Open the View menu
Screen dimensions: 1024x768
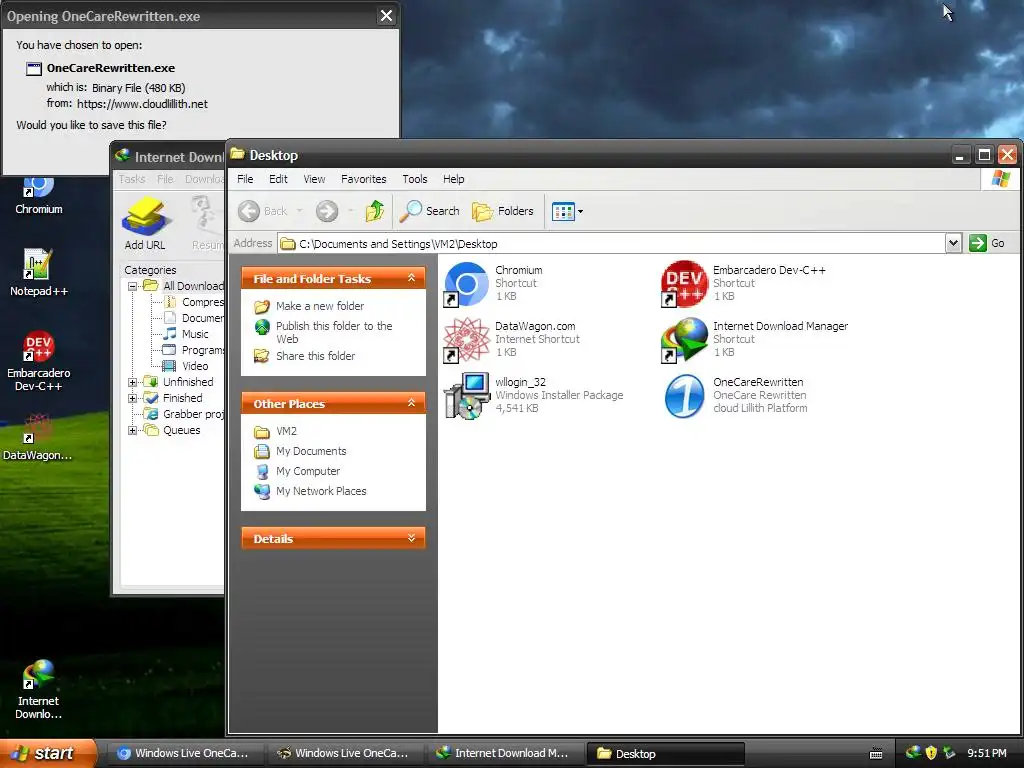click(314, 179)
